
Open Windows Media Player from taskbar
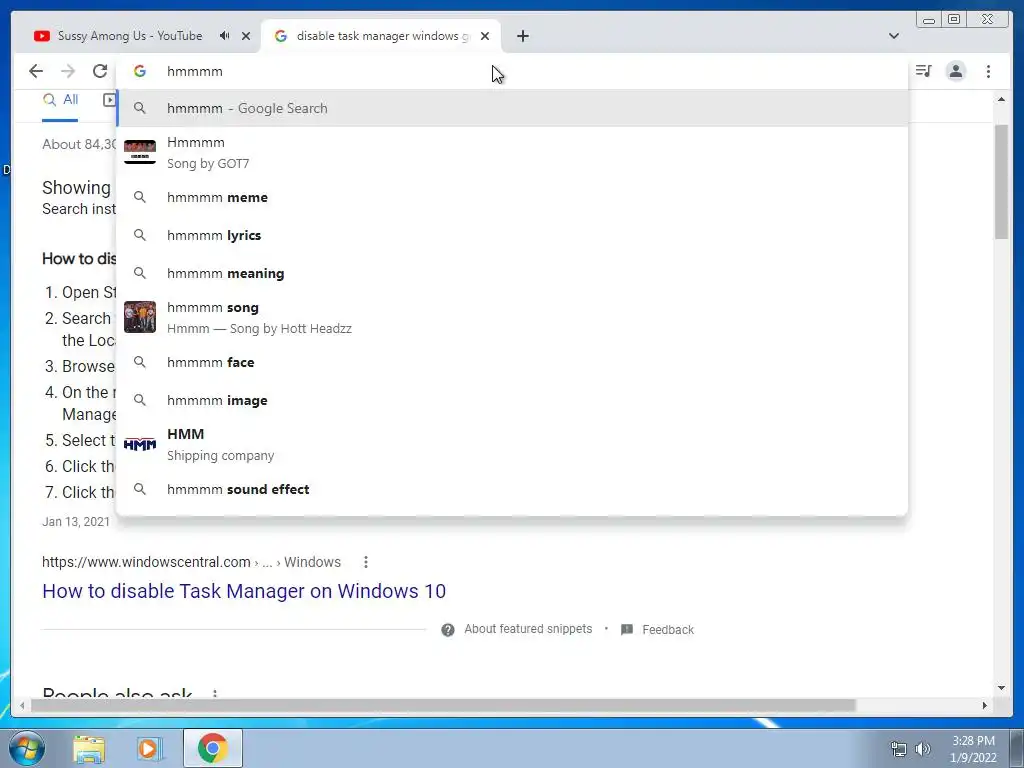[x=149, y=748]
